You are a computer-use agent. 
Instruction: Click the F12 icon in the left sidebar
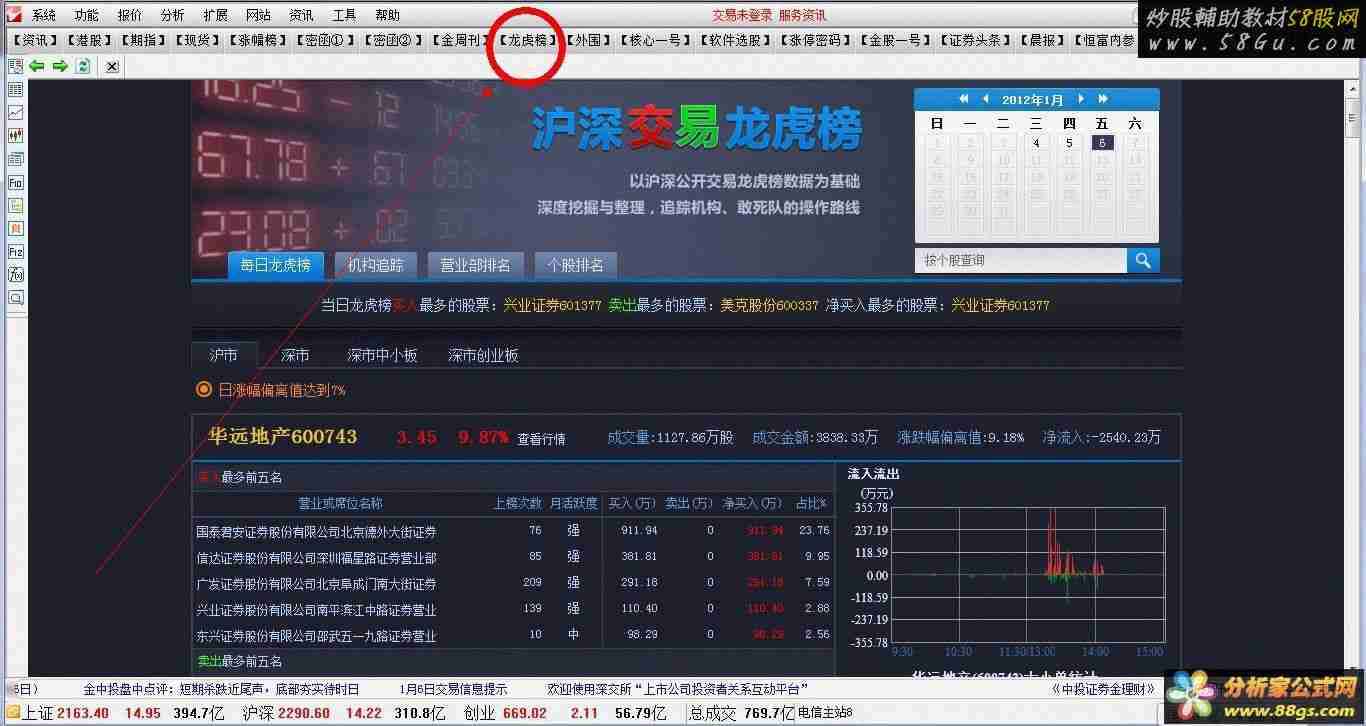[16, 252]
